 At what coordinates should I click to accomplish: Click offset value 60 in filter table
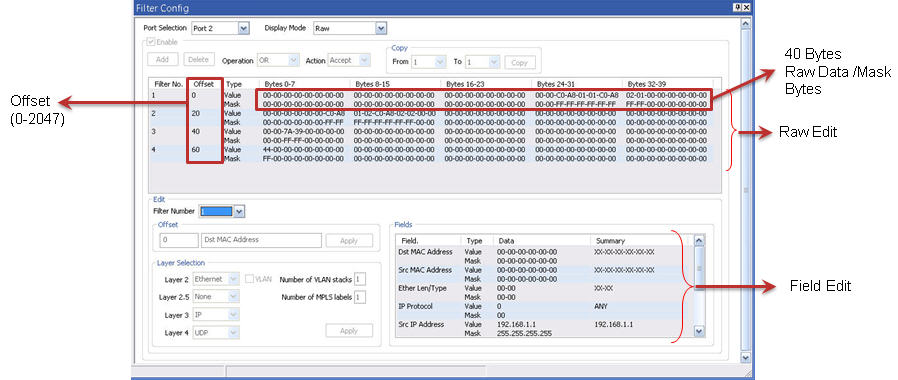[196, 150]
